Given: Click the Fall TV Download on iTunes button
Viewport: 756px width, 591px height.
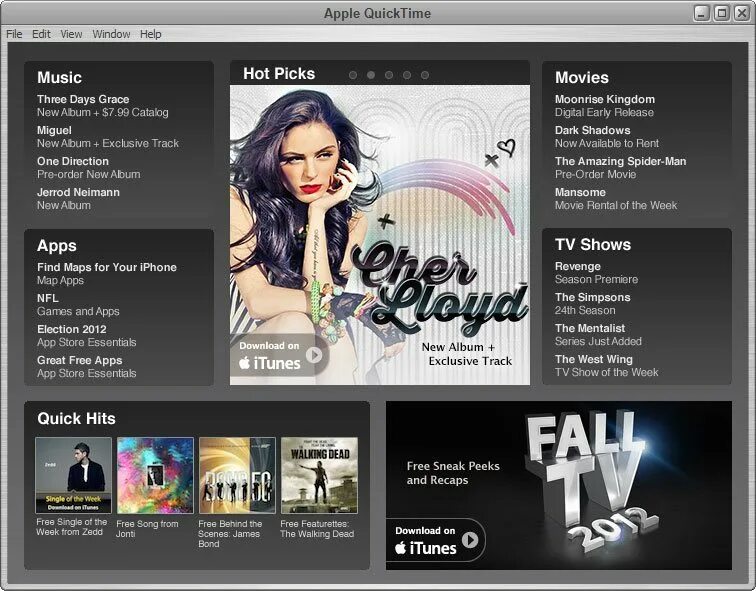Looking at the screenshot, I should 435,540.
